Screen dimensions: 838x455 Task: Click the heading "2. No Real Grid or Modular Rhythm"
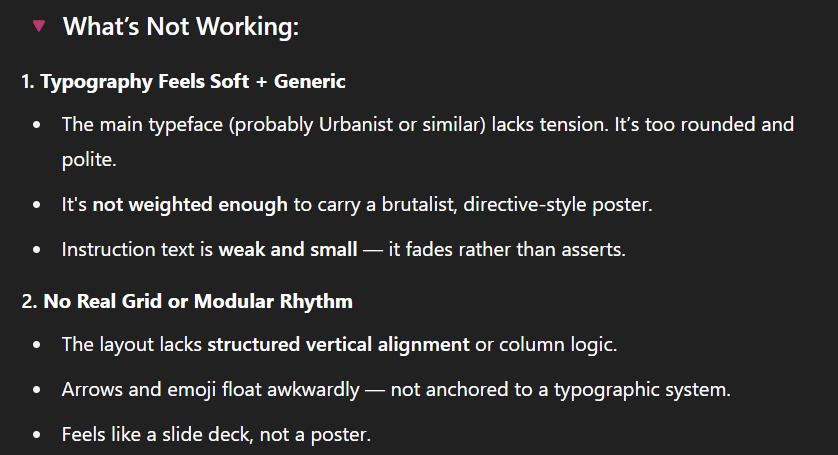click(187, 302)
